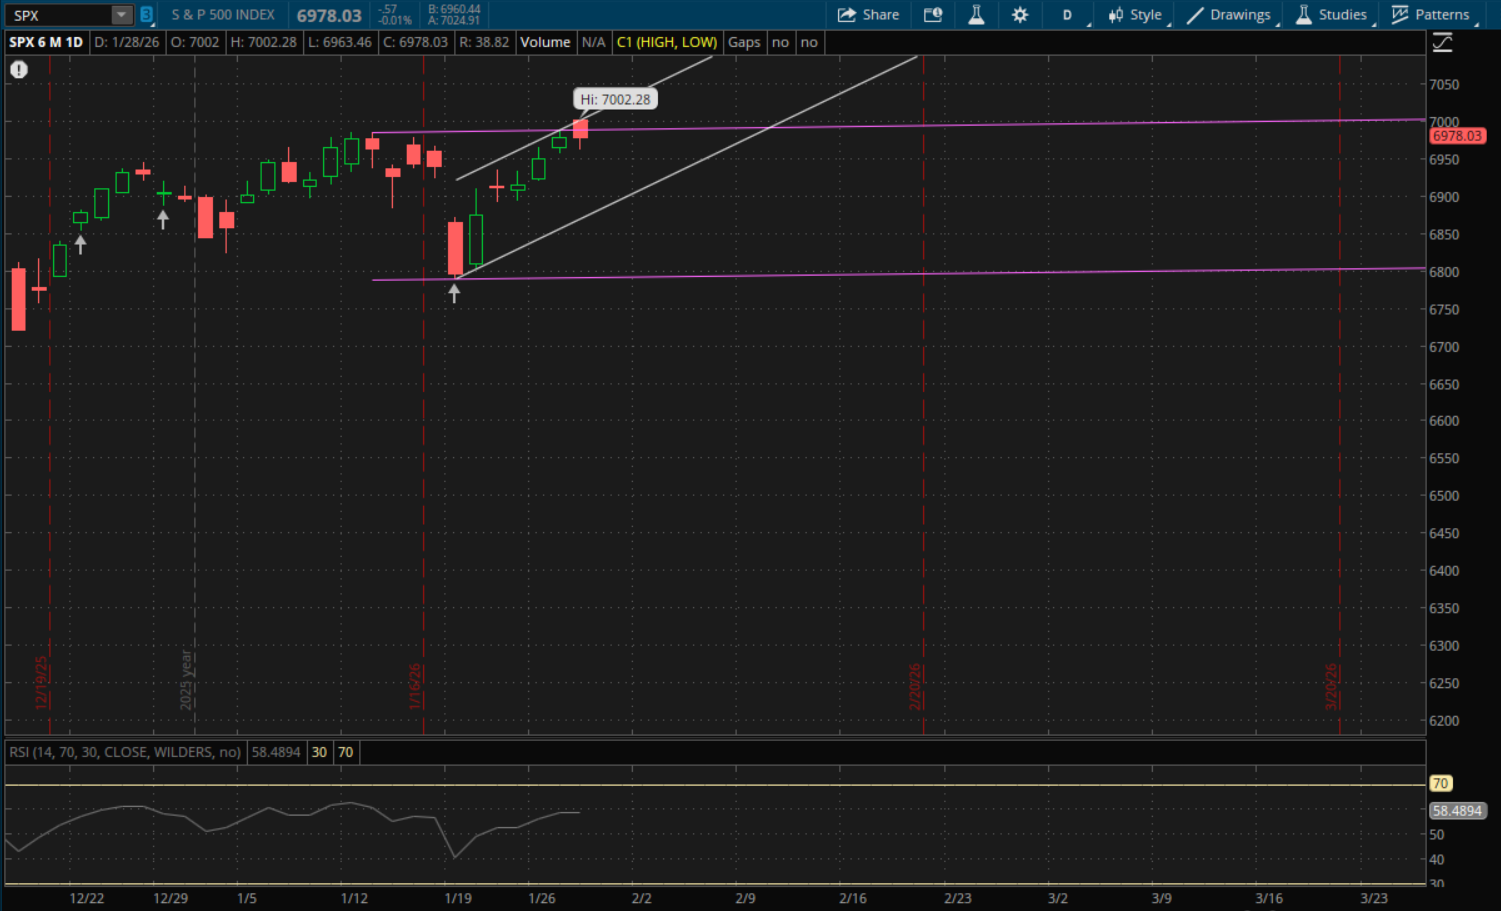Click the RSI study header label

125,752
